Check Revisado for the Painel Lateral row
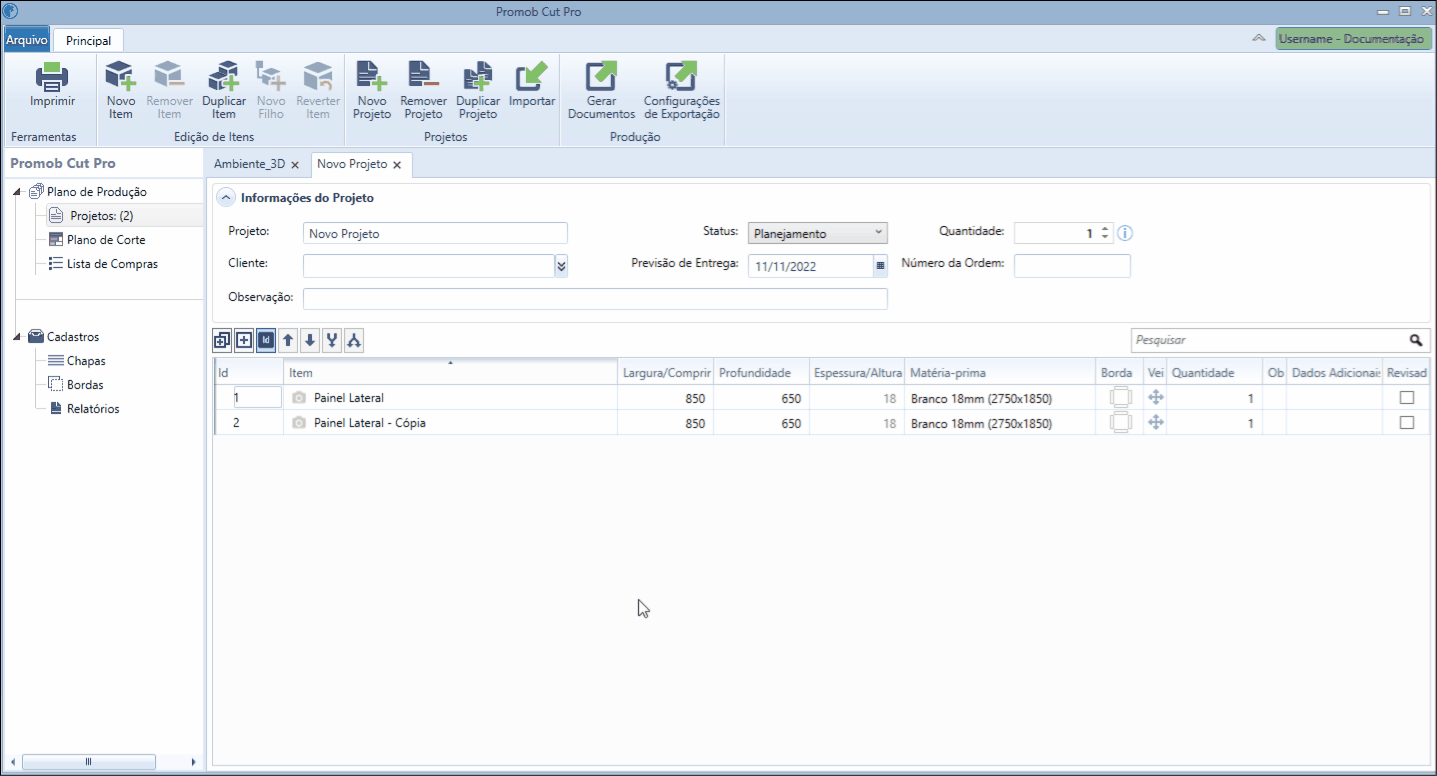 point(1407,397)
